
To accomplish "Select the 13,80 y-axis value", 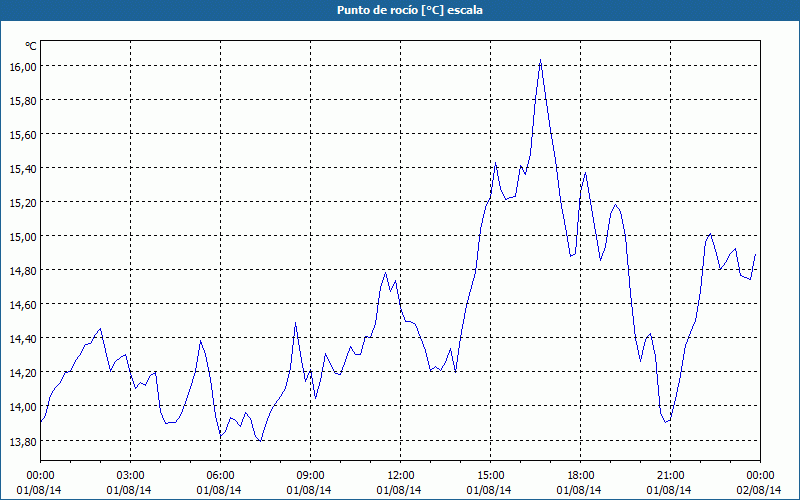I will 23,441.
